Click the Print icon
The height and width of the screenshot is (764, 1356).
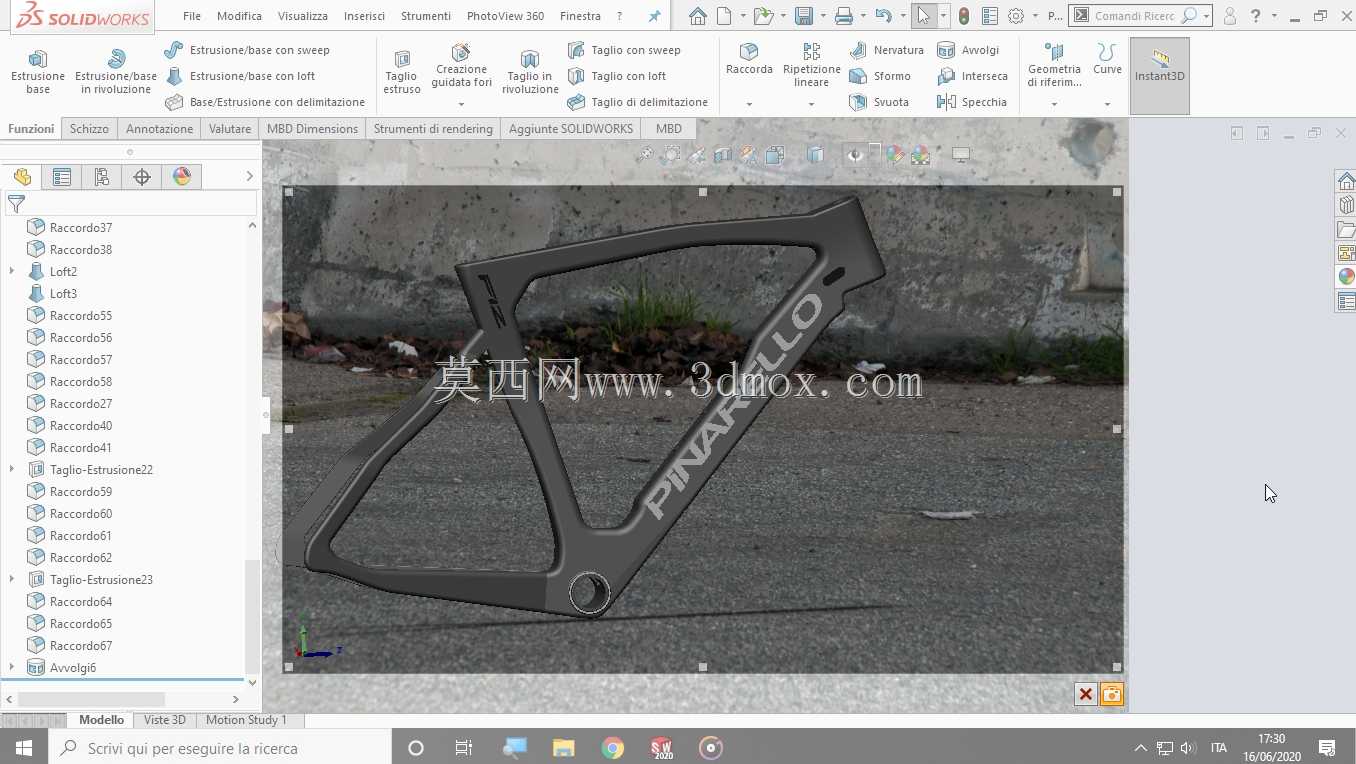[x=844, y=16]
